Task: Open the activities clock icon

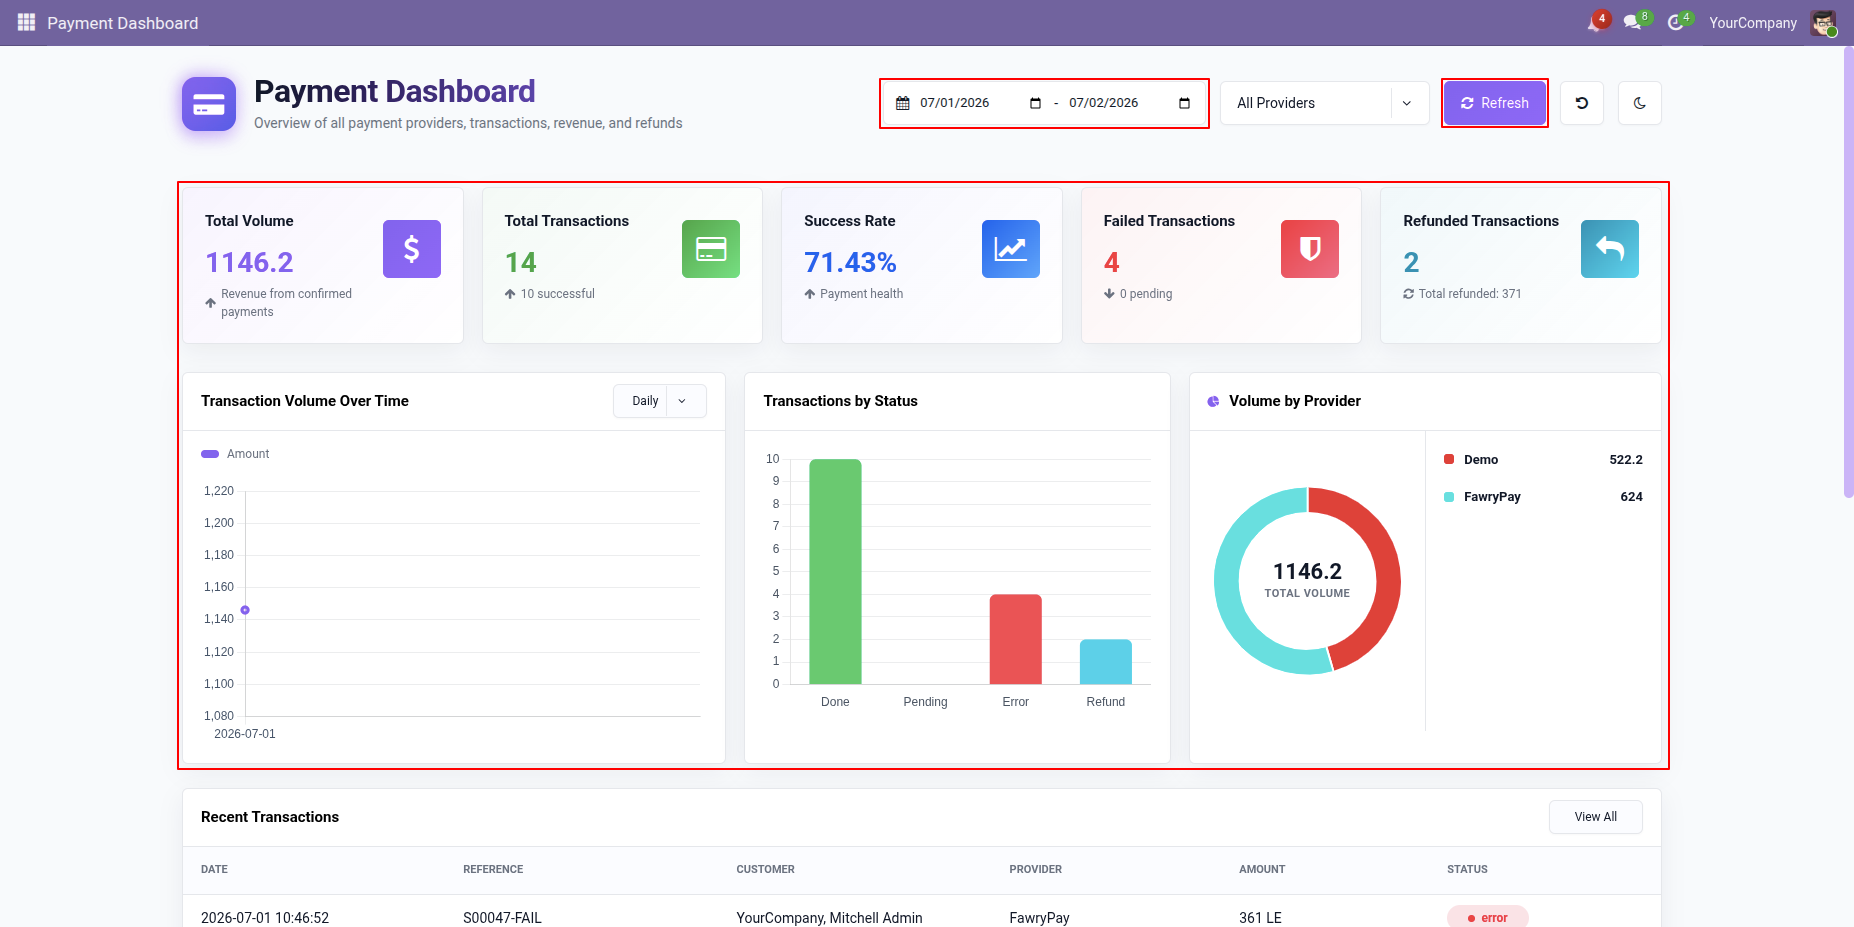Action: point(1677,22)
